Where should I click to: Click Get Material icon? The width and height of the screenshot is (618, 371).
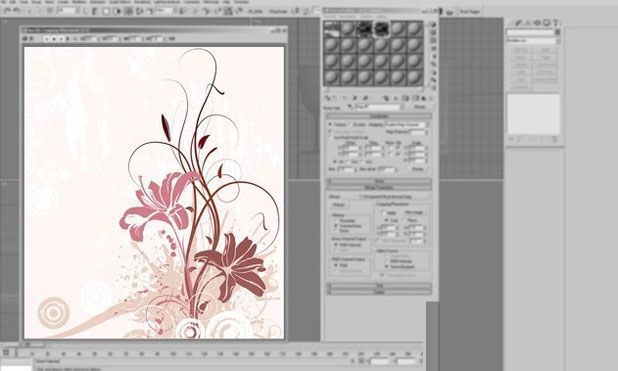[327, 98]
